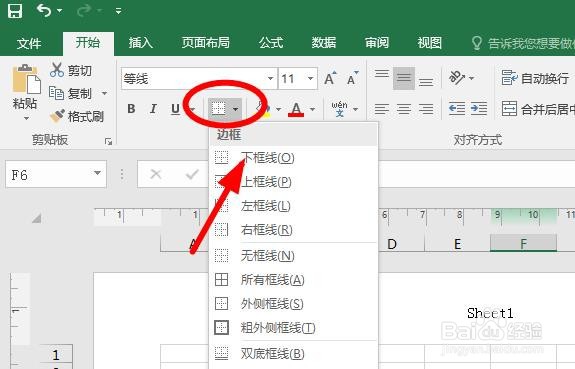Click the Borders icon button

tap(219, 109)
